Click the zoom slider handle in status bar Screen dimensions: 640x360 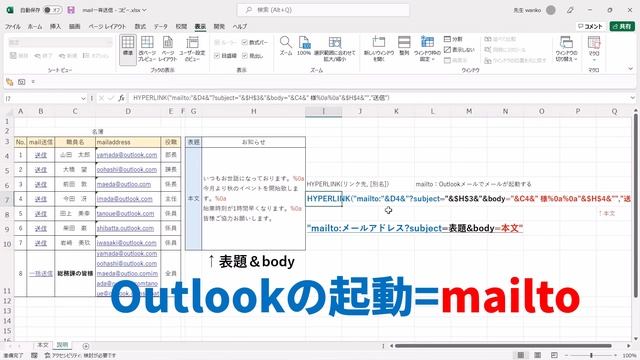591,356
